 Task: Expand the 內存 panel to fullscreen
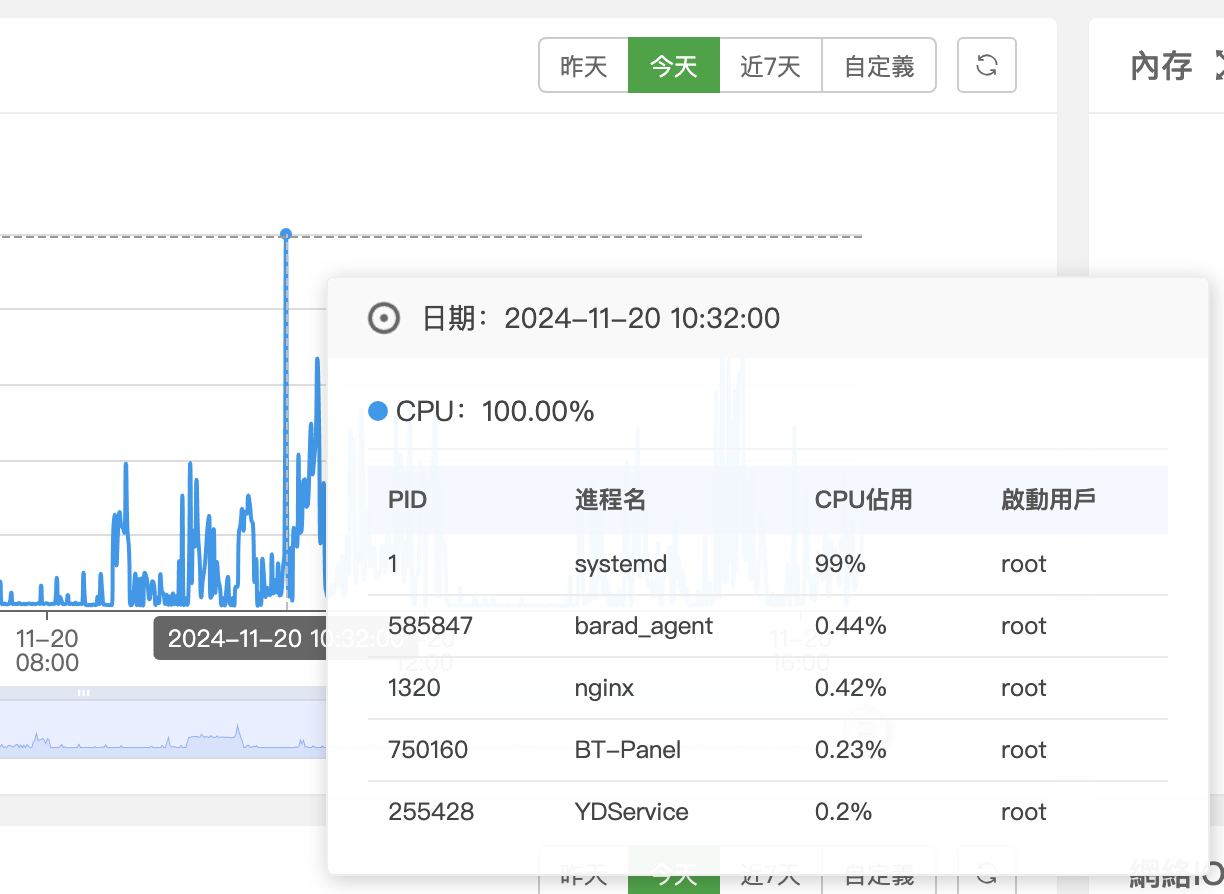click(1218, 67)
